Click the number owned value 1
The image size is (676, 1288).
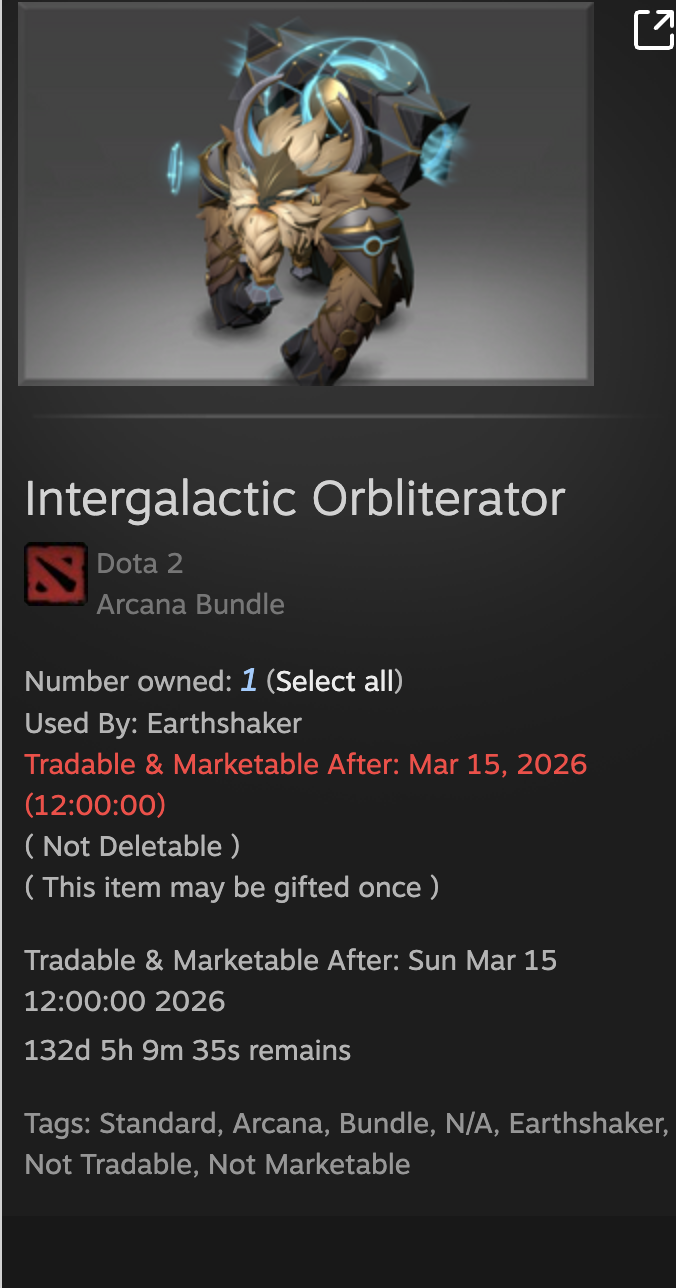coord(248,682)
